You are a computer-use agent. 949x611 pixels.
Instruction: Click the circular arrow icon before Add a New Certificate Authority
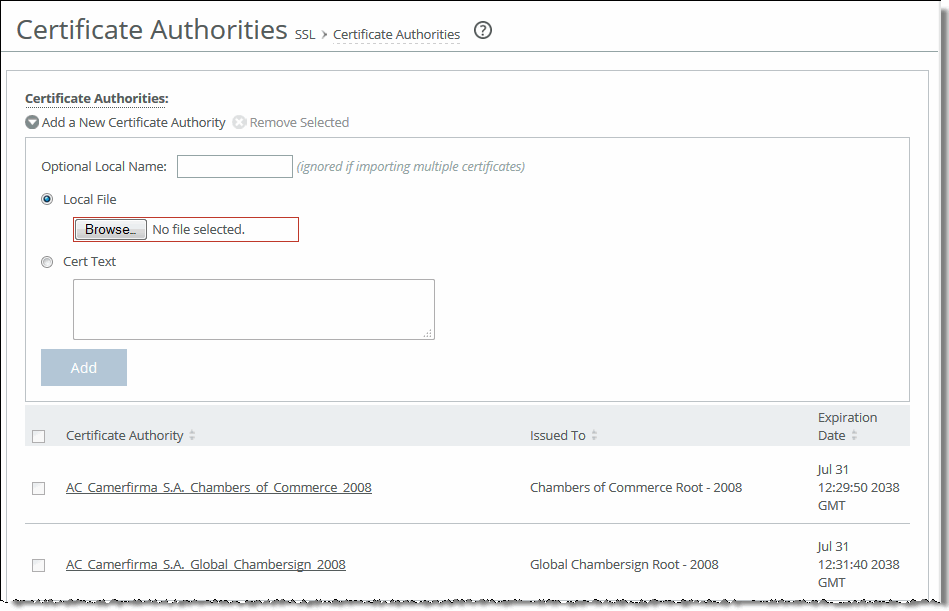(31, 121)
